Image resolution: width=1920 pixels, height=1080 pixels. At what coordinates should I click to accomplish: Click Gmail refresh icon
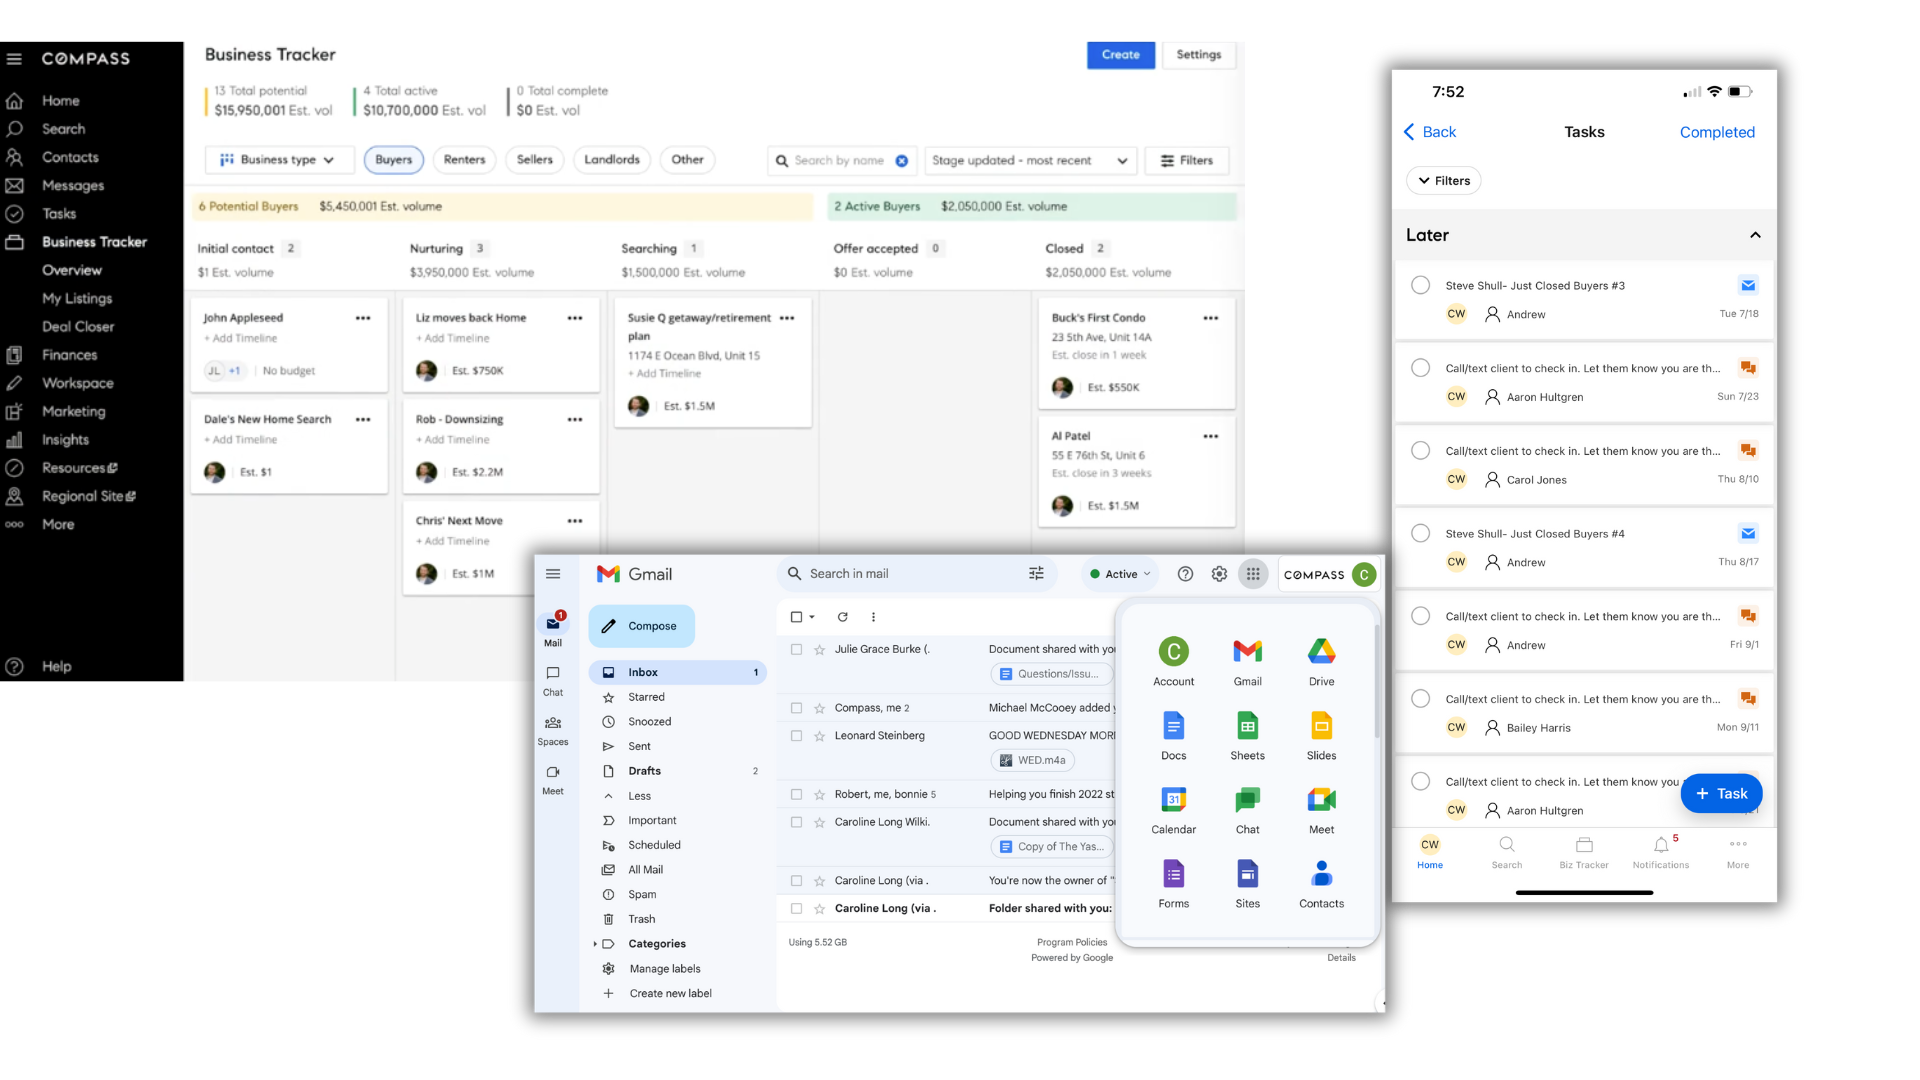click(x=842, y=617)
